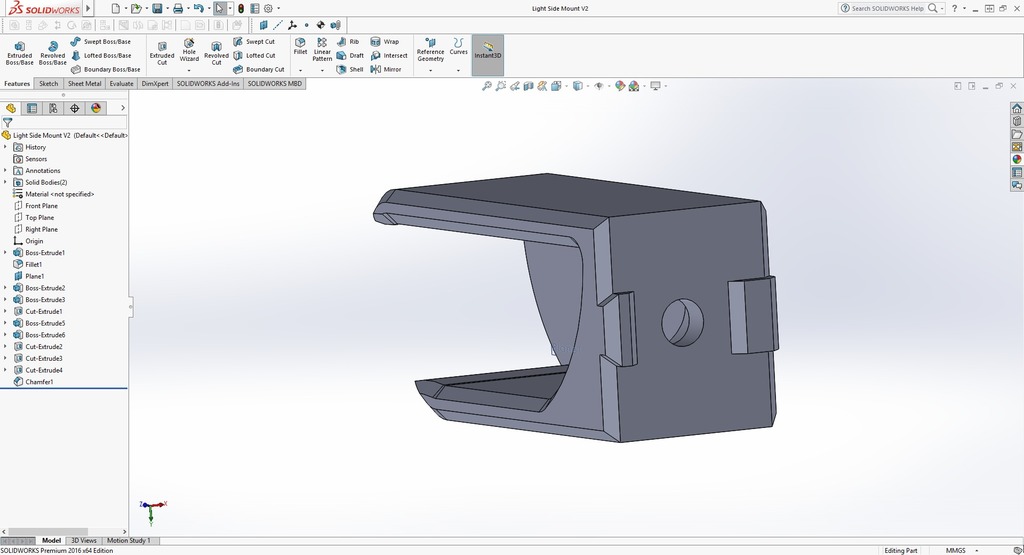This screenshot has width=1024, height=555.
Task: Open the FeatureManager design tree tab
Action: click(x=11, y=108)
